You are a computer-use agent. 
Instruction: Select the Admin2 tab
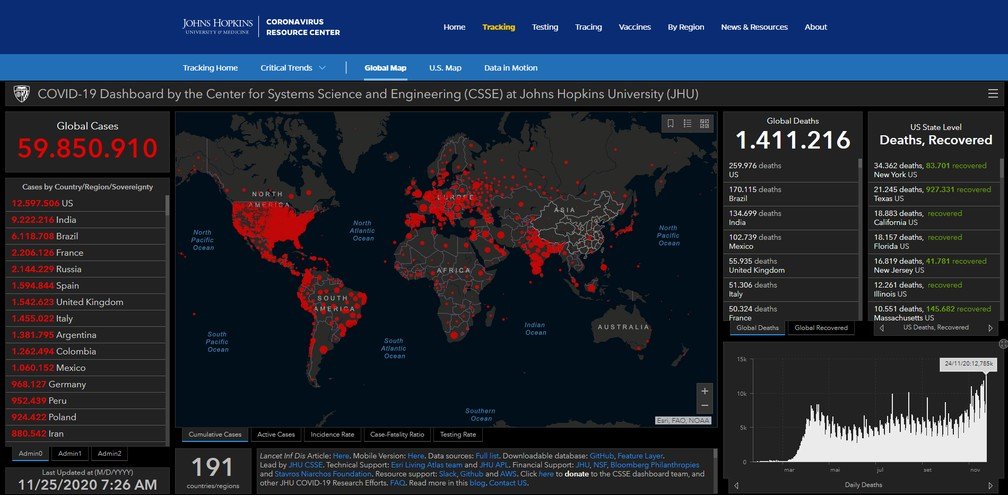109,454
